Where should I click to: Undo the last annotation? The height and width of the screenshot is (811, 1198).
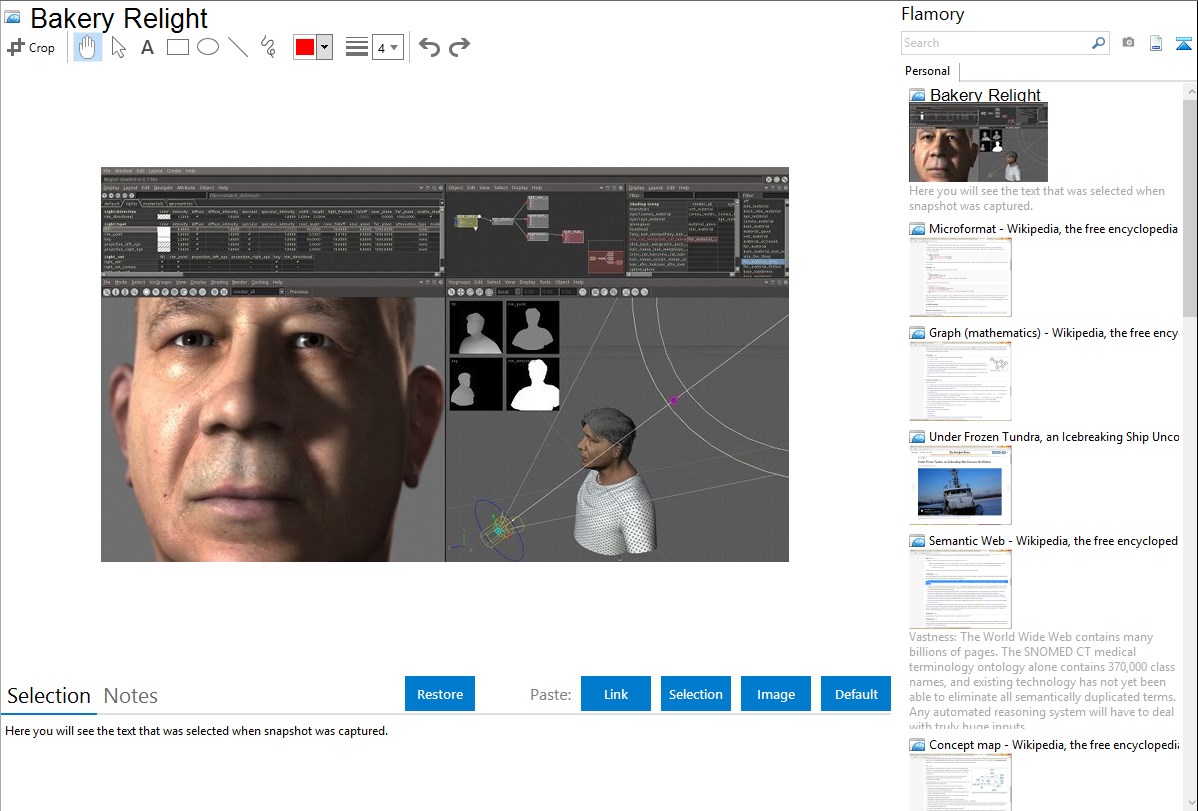429,47
